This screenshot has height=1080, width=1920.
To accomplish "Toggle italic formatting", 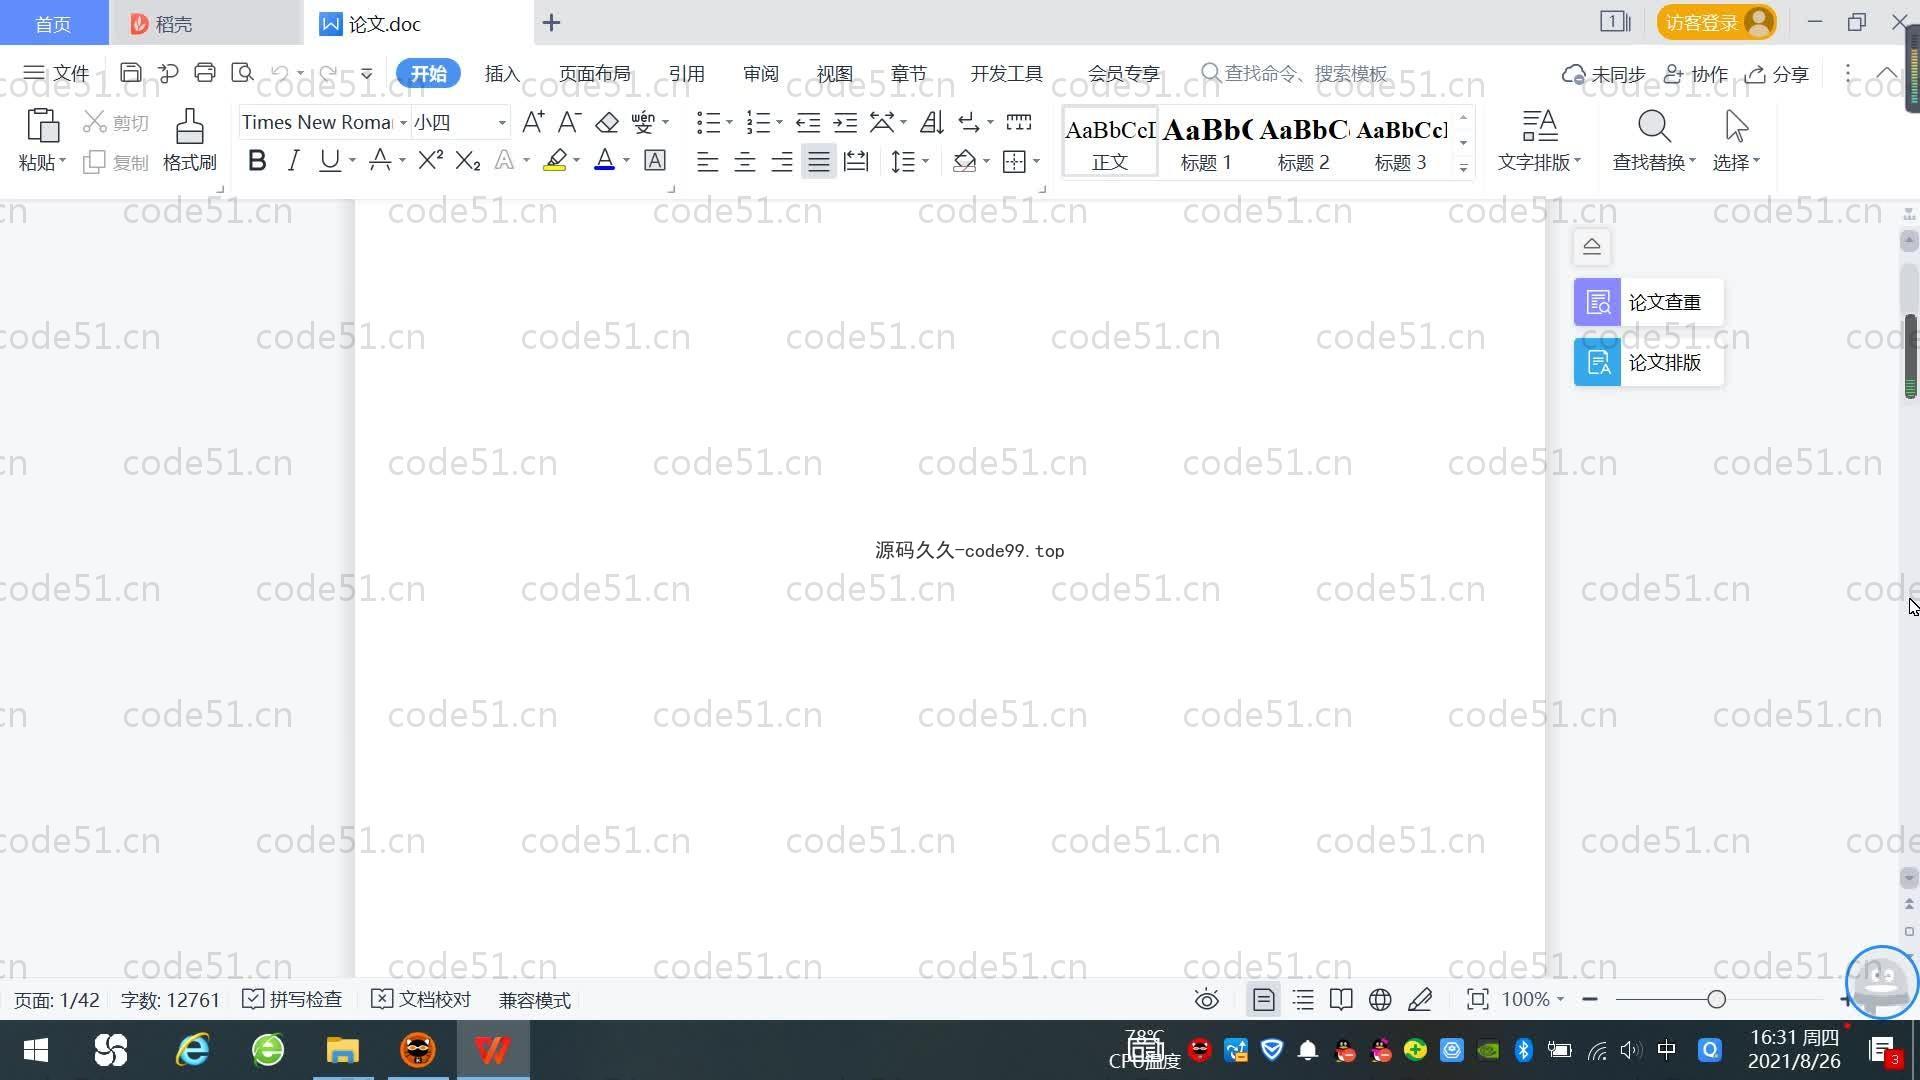I will (x=293, y=161).
